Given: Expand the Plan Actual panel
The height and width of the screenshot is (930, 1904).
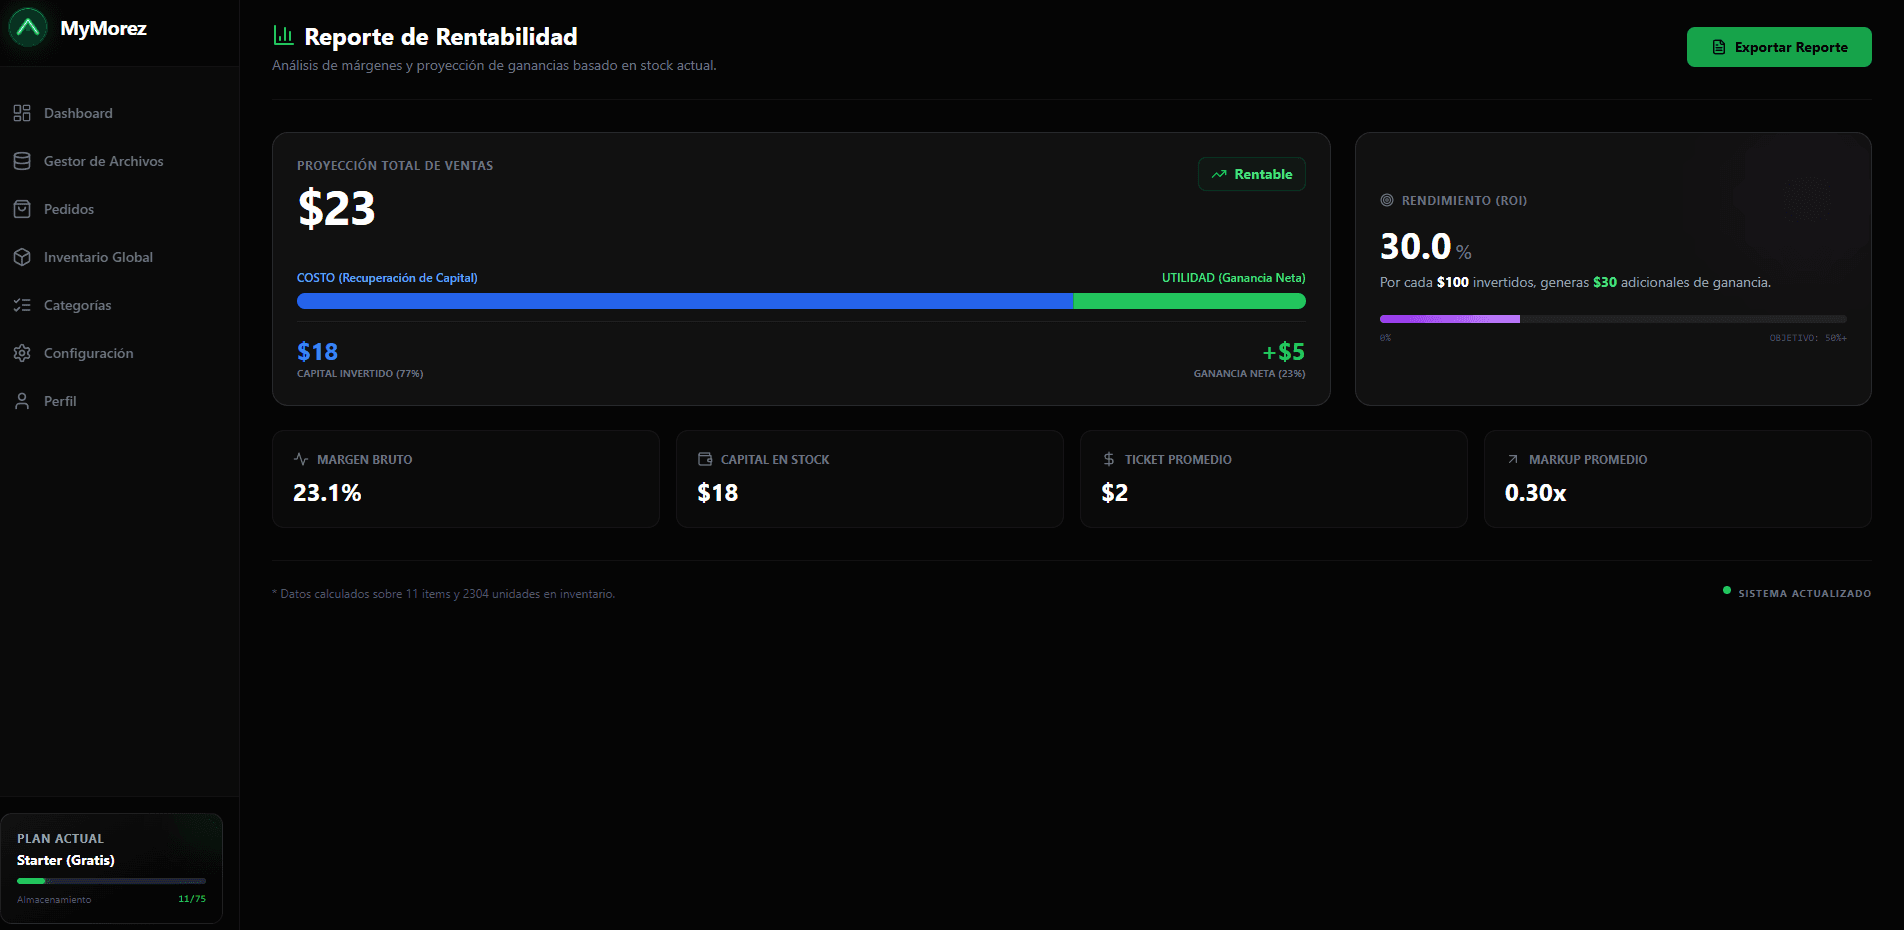Looking at the screenshot, I should 111,866.
